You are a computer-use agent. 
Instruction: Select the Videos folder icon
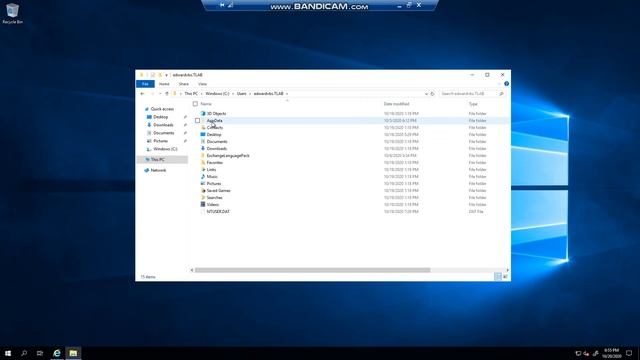tap(203, 204)
